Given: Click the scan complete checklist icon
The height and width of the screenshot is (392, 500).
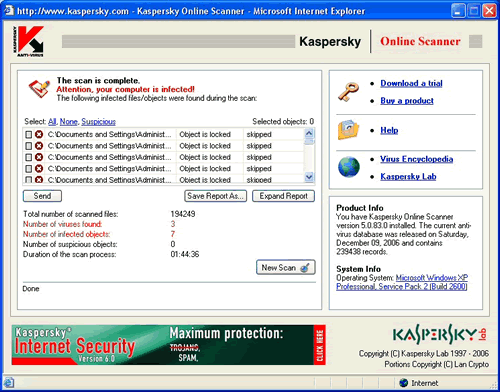Looking at the screenshot, I should coord(39,88).
